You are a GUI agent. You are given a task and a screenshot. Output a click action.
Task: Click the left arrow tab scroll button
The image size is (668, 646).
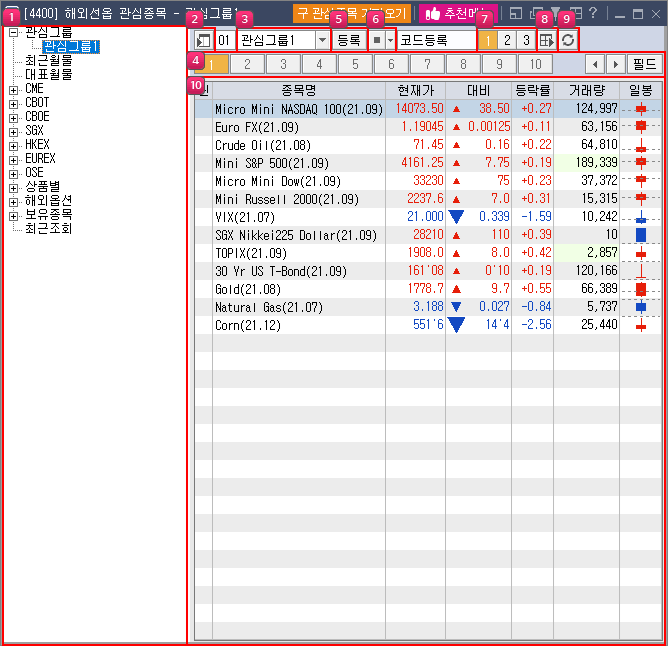point(595,64)
